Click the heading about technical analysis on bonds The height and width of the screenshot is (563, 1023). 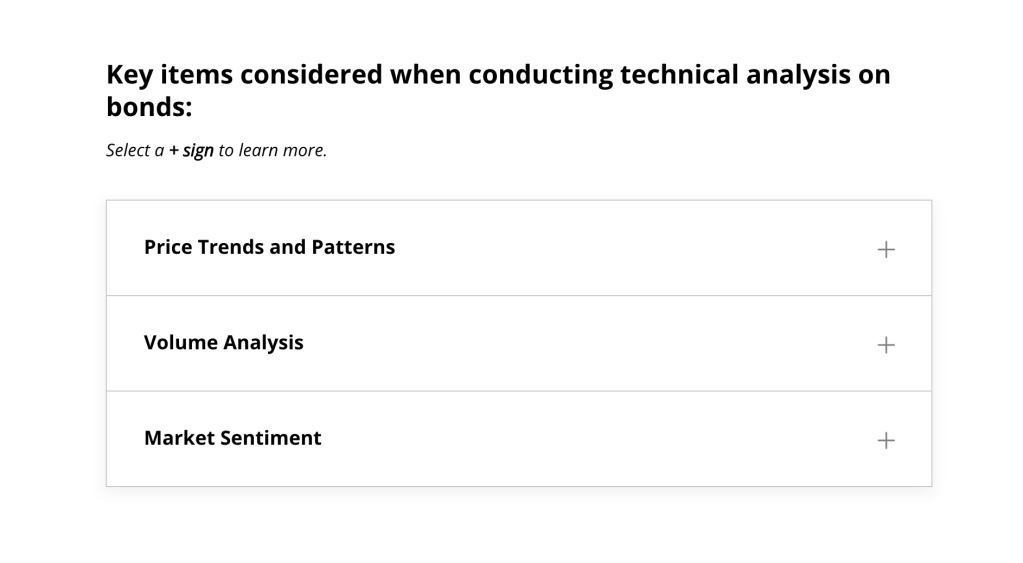pos(498,91)
